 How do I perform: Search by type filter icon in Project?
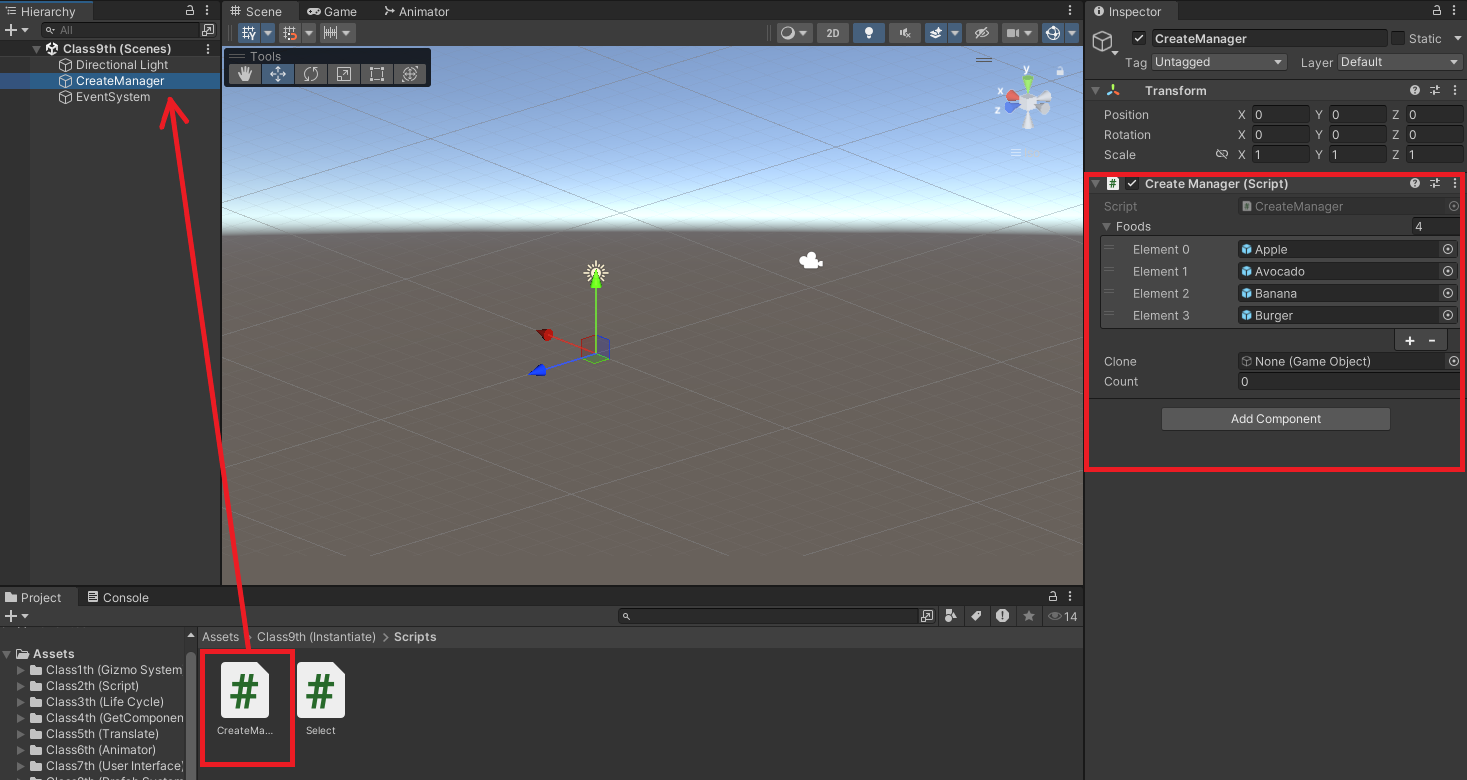point(951,616)
